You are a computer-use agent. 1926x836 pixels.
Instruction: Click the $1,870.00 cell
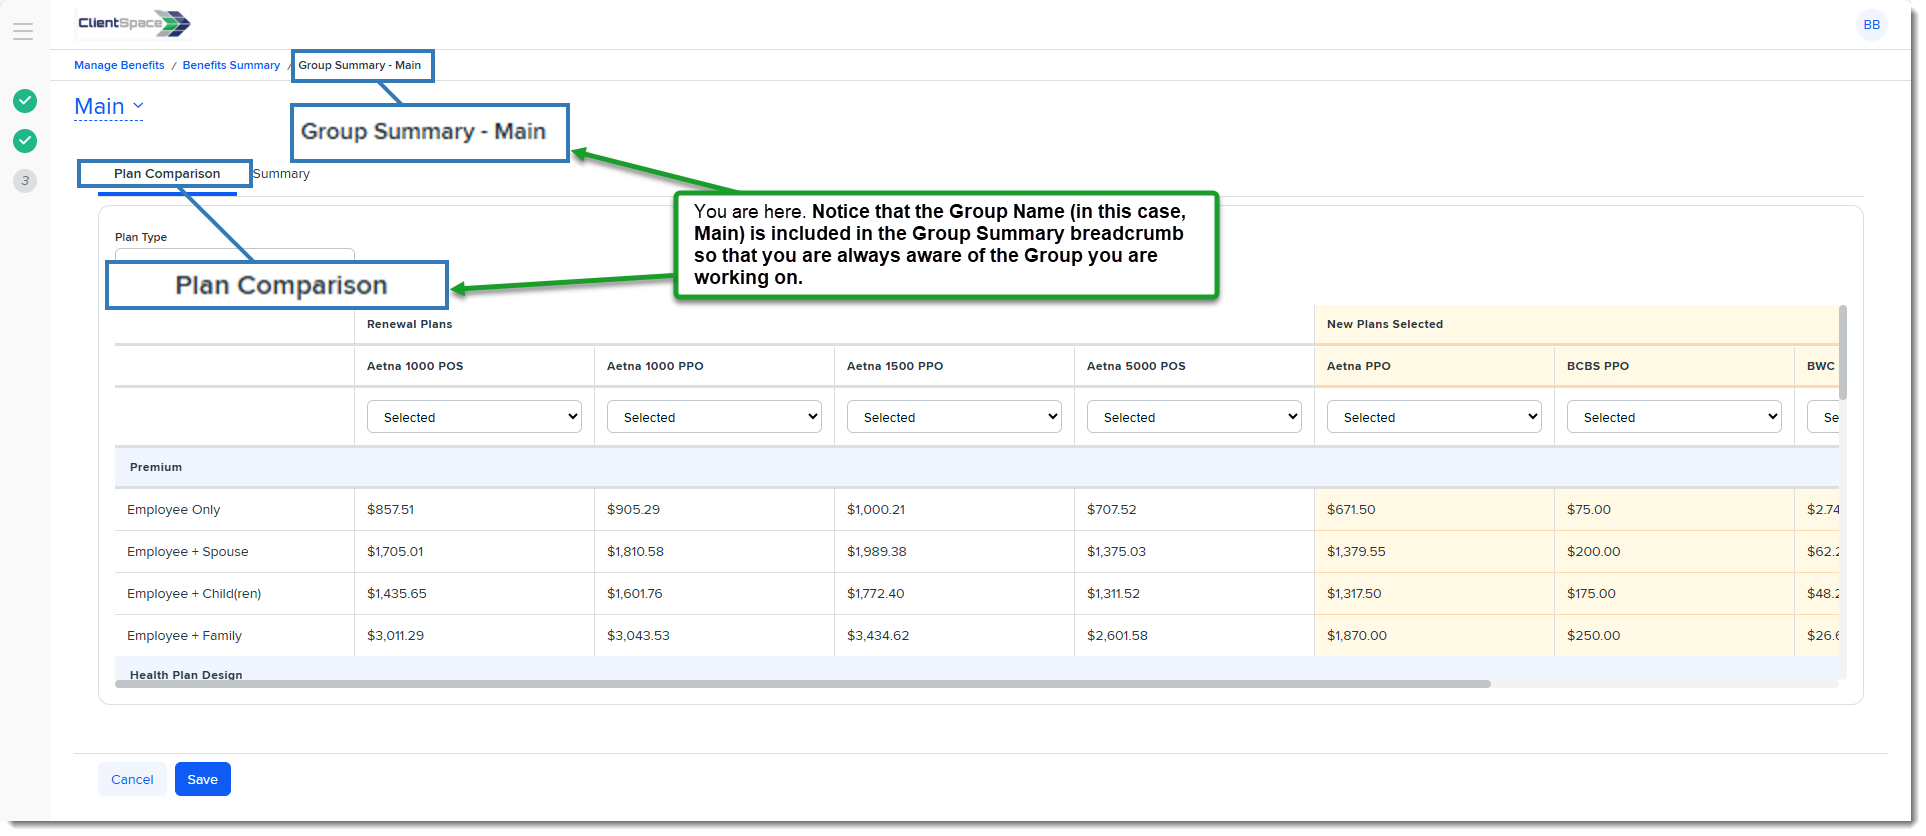[1434, 636]
